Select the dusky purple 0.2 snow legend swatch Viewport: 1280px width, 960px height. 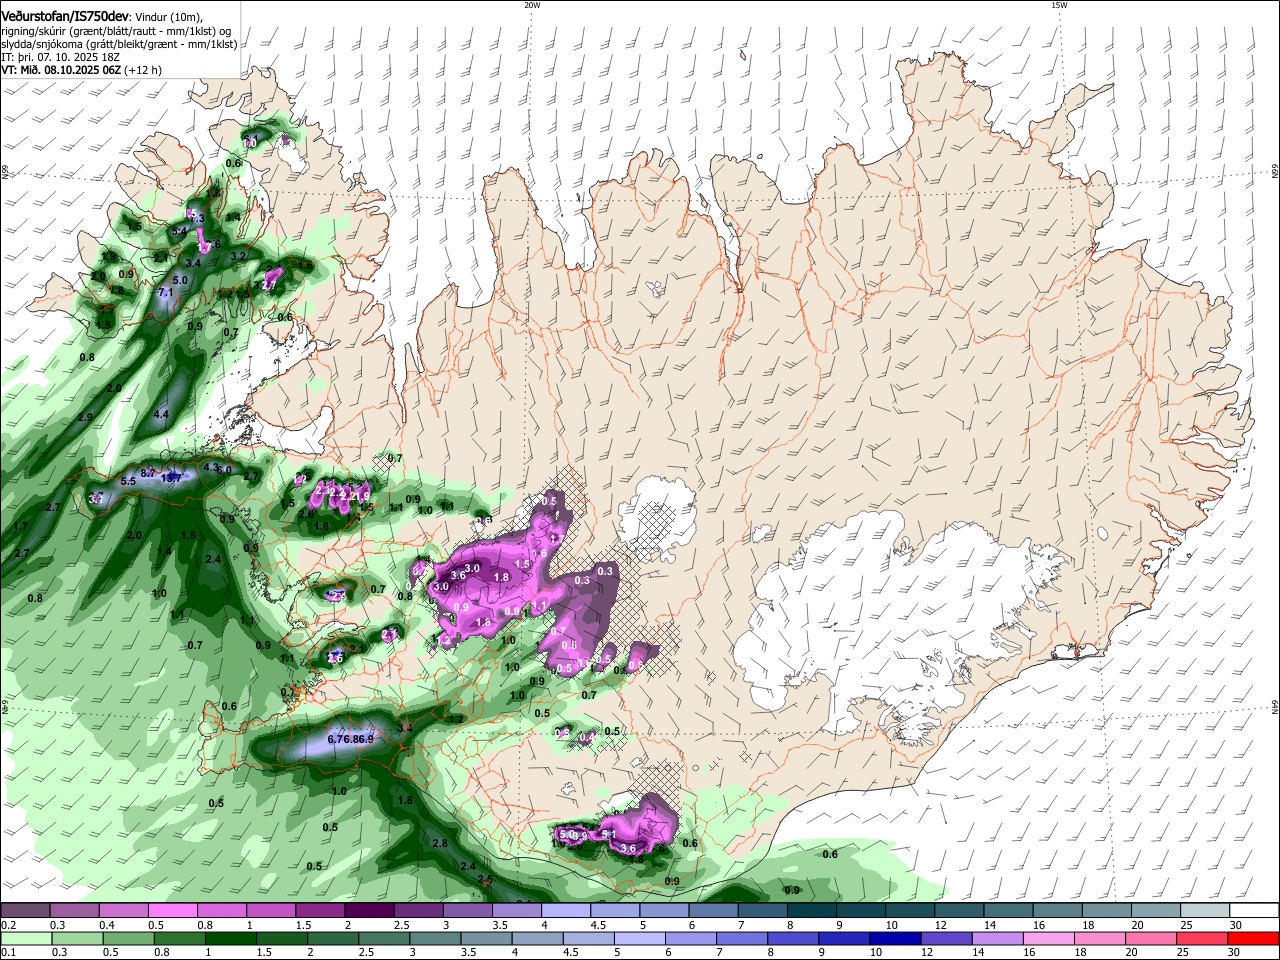pos(25,911)
